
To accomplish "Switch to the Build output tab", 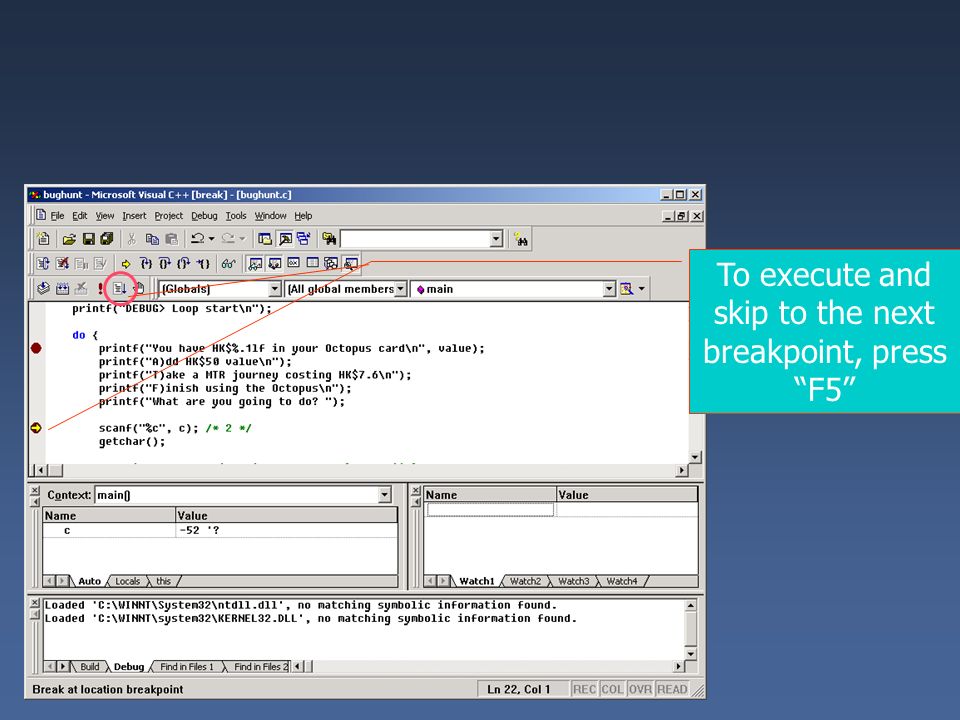I will point(89,667).
